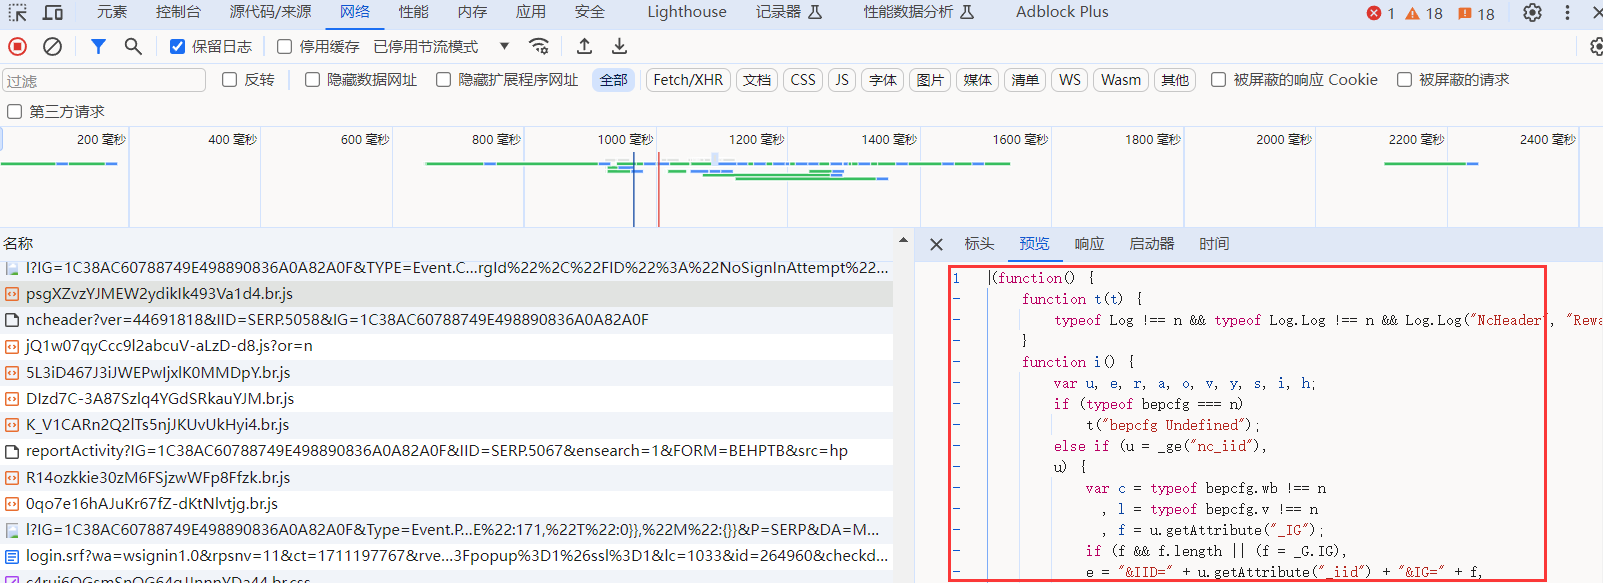This screenshot has height=583, width=1603.
Task: Toggle the filter funnel icon
Action: coord(98,46)
